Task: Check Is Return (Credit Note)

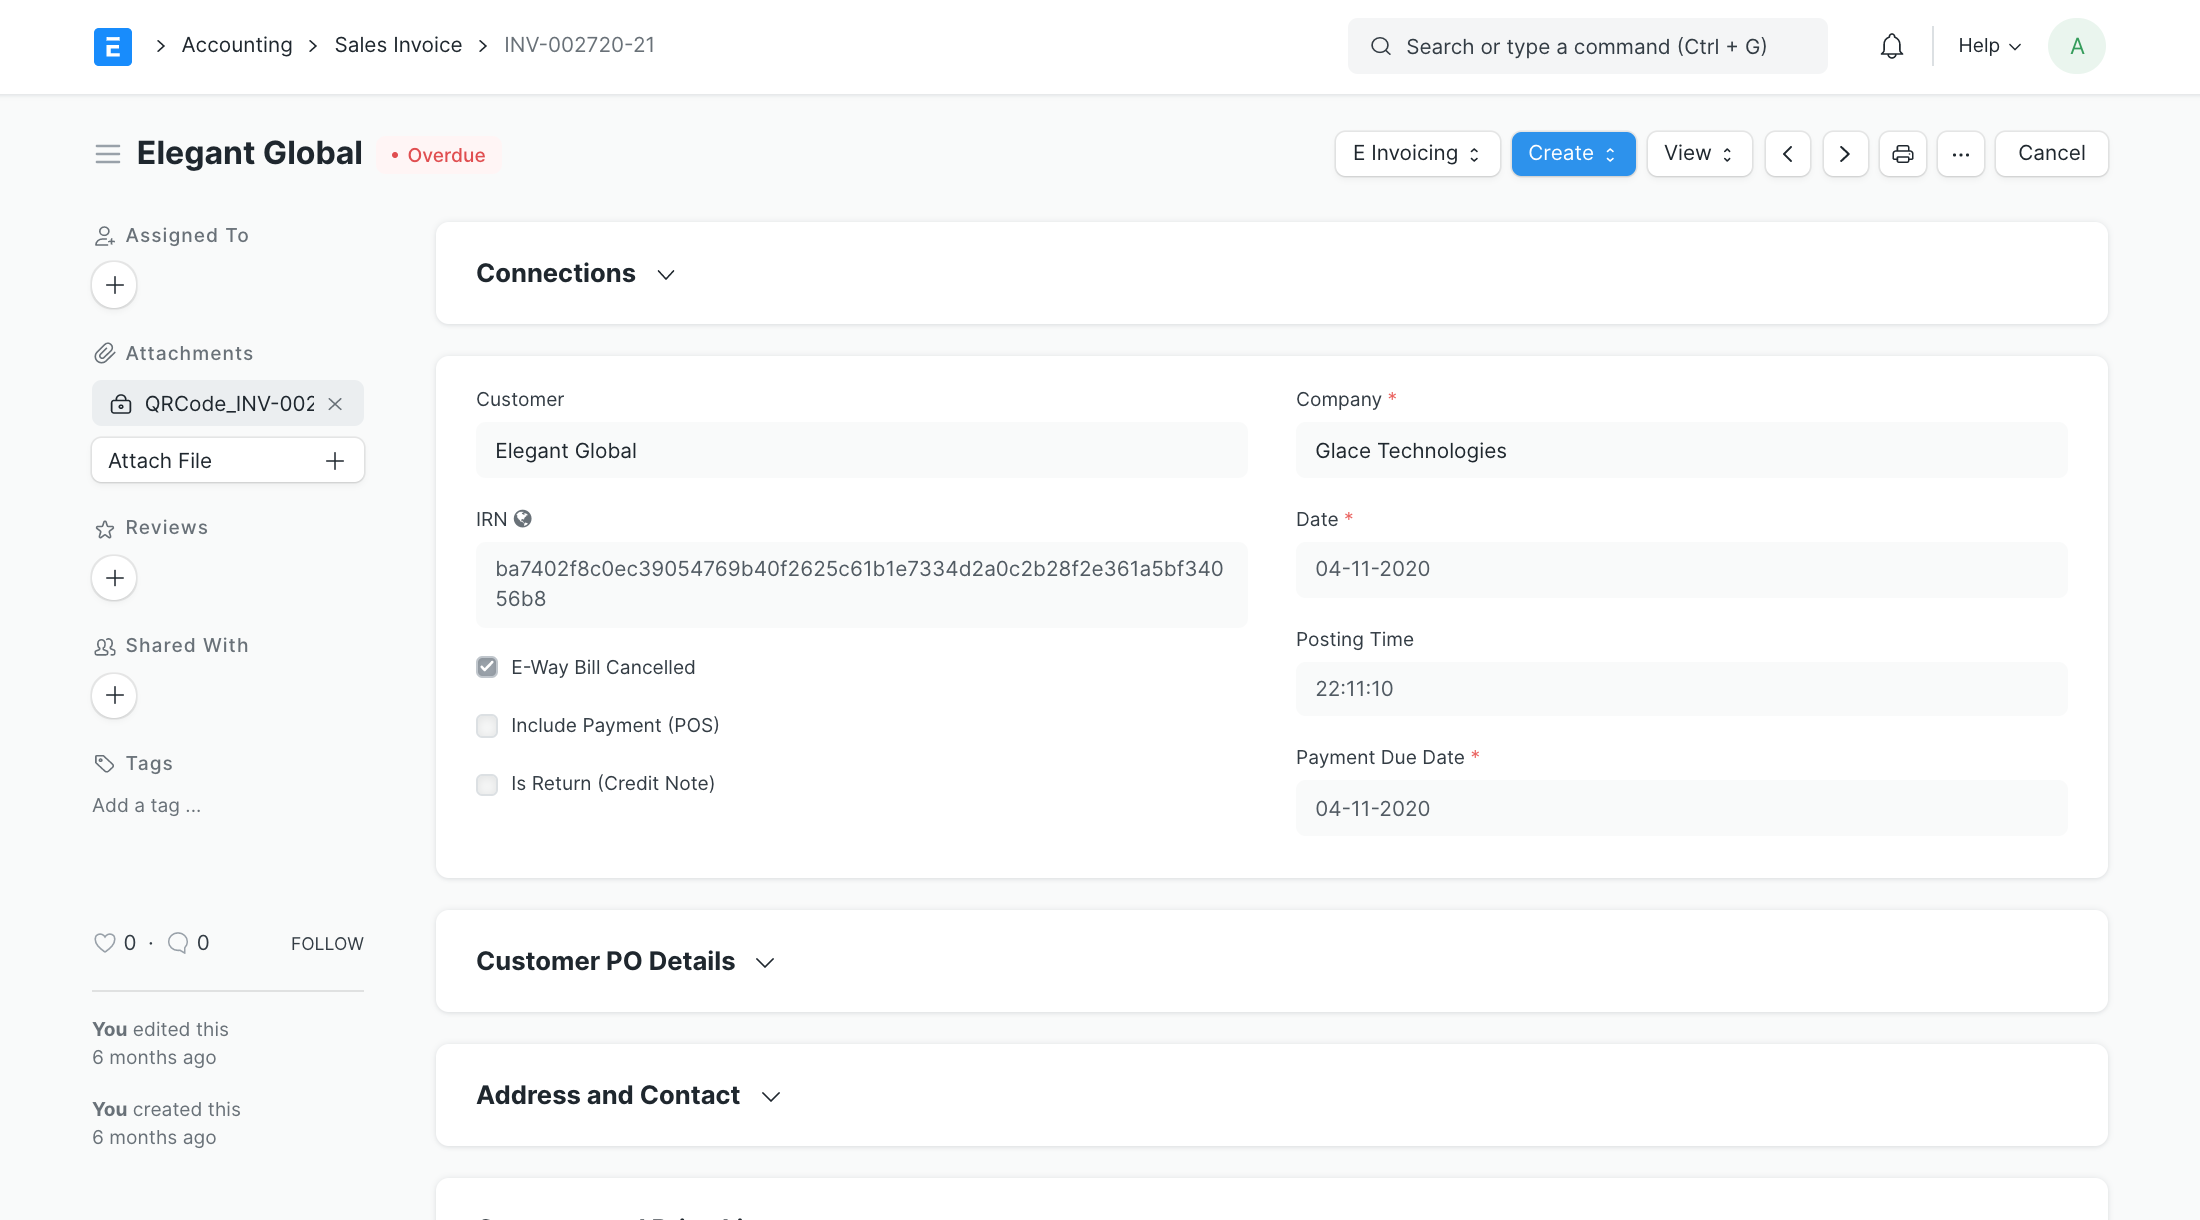Action: tap(487, 784)
